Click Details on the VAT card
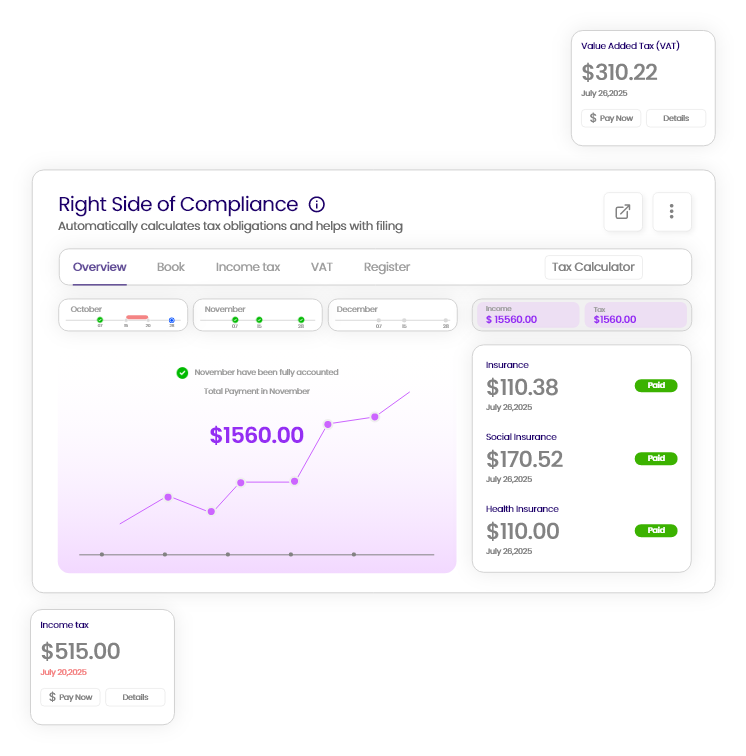Viewport: 746px width, 756px height. [676, 118]
